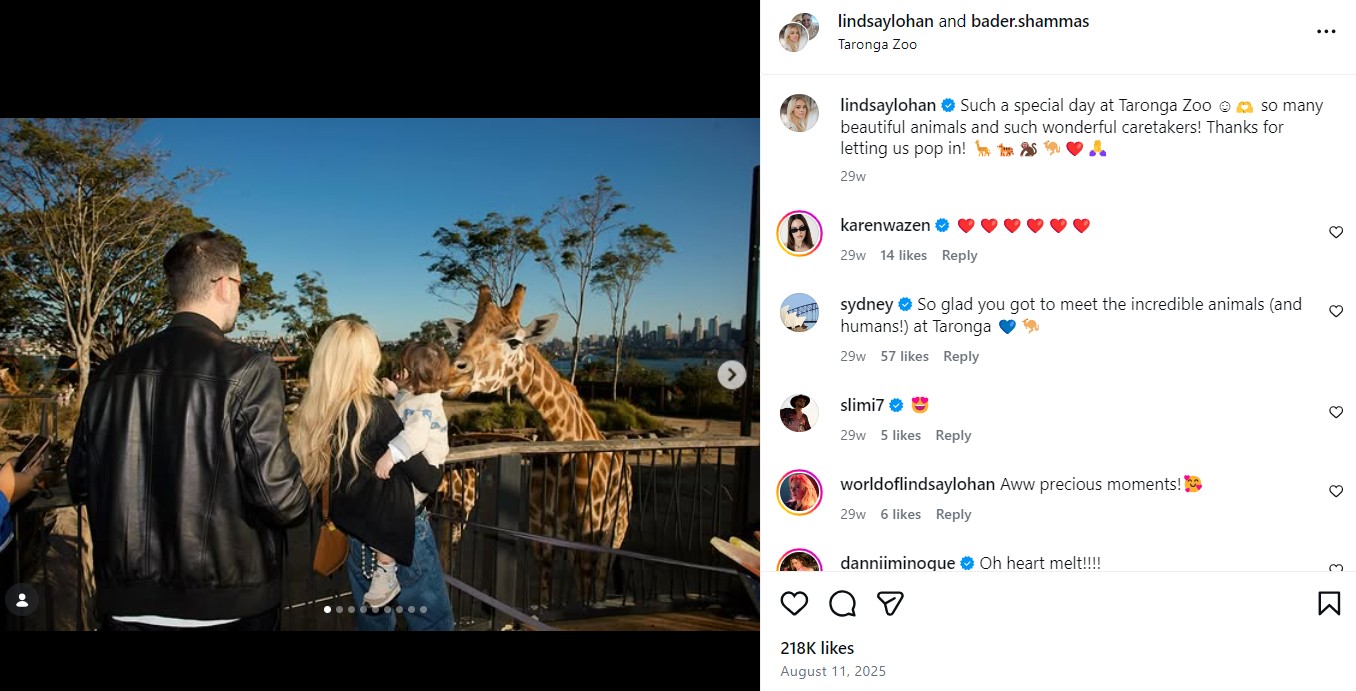
Task: Share the post via paper plane icon
Action: (x=890, y=603)
